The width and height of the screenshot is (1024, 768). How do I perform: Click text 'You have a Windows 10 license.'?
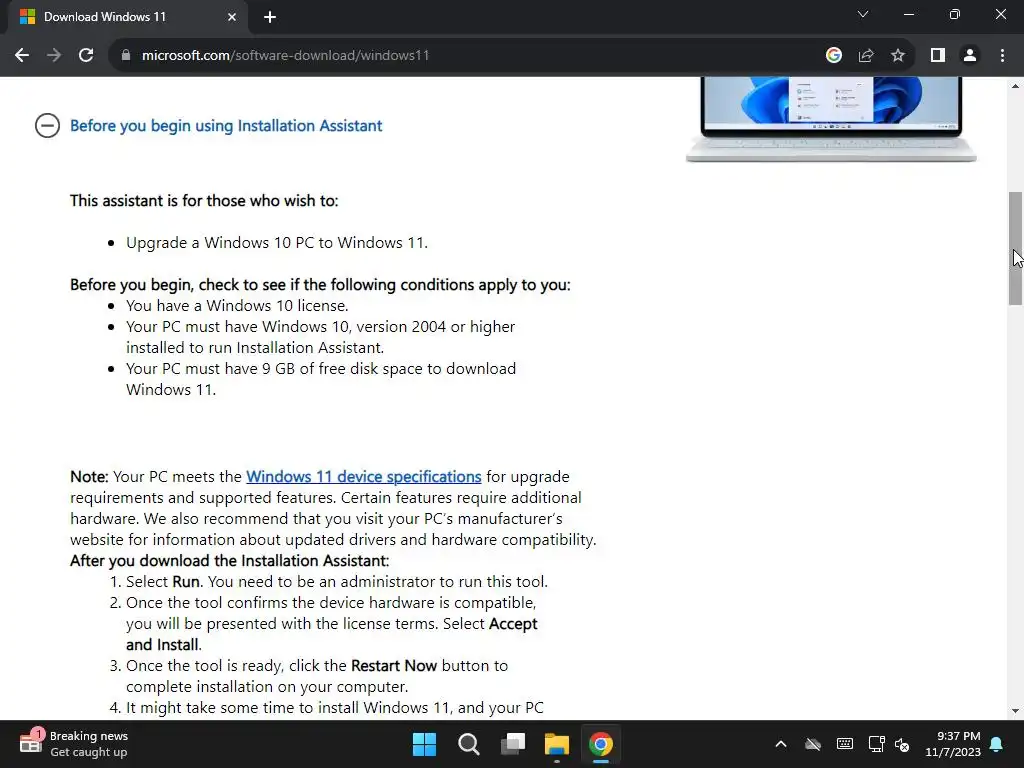[237, 306]
